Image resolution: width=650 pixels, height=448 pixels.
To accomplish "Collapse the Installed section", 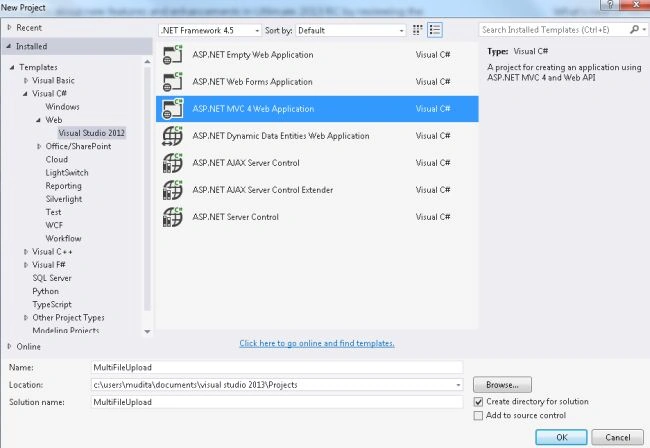I will [x=9, y=46].
